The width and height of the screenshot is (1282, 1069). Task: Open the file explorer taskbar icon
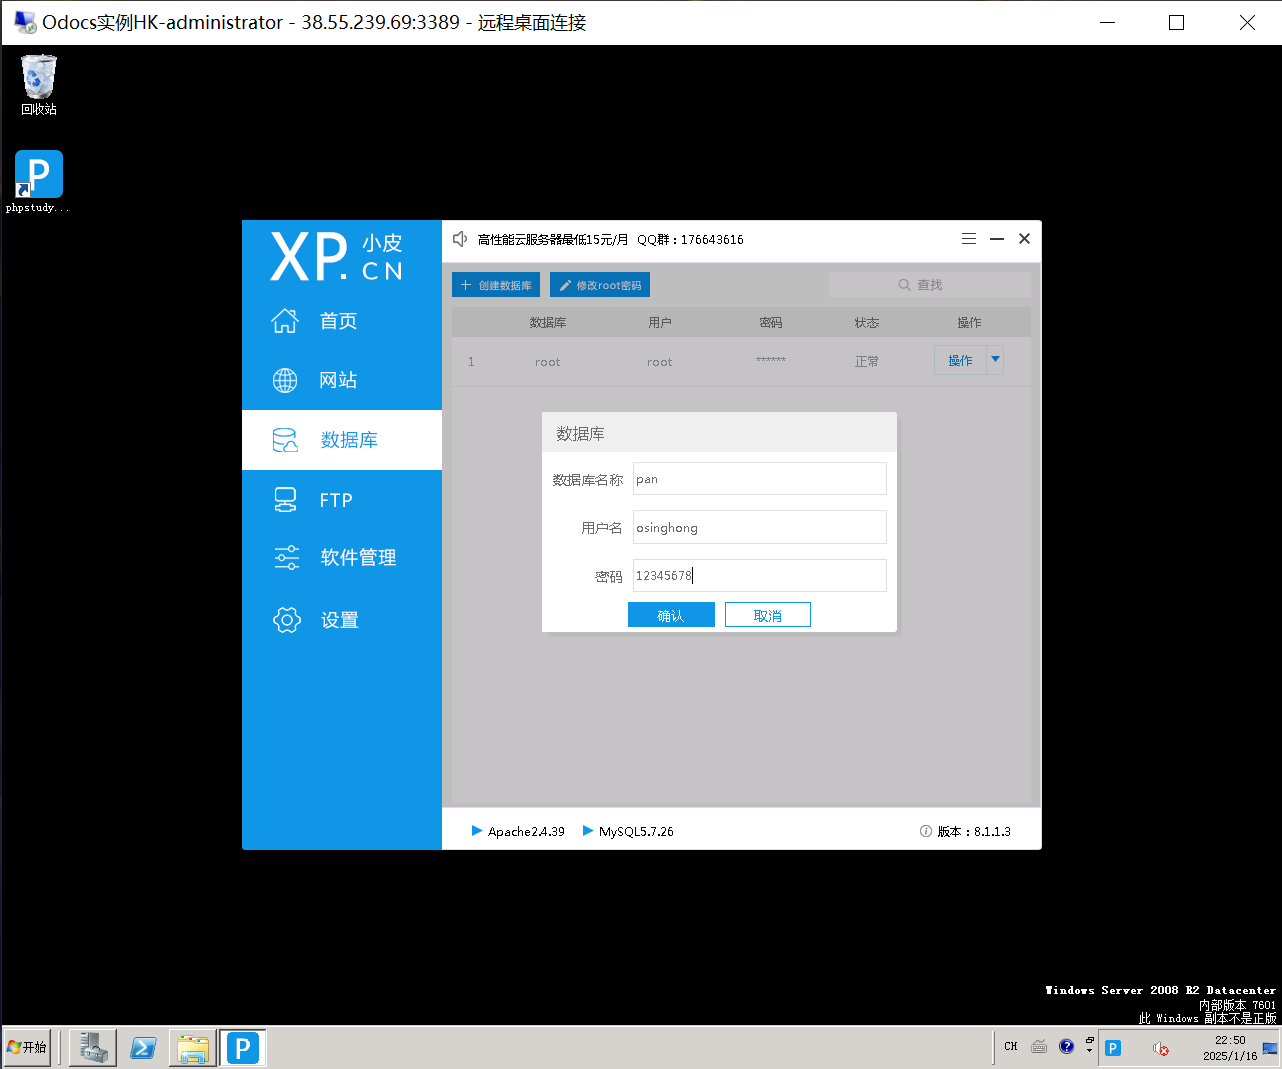coord(193,1047)
